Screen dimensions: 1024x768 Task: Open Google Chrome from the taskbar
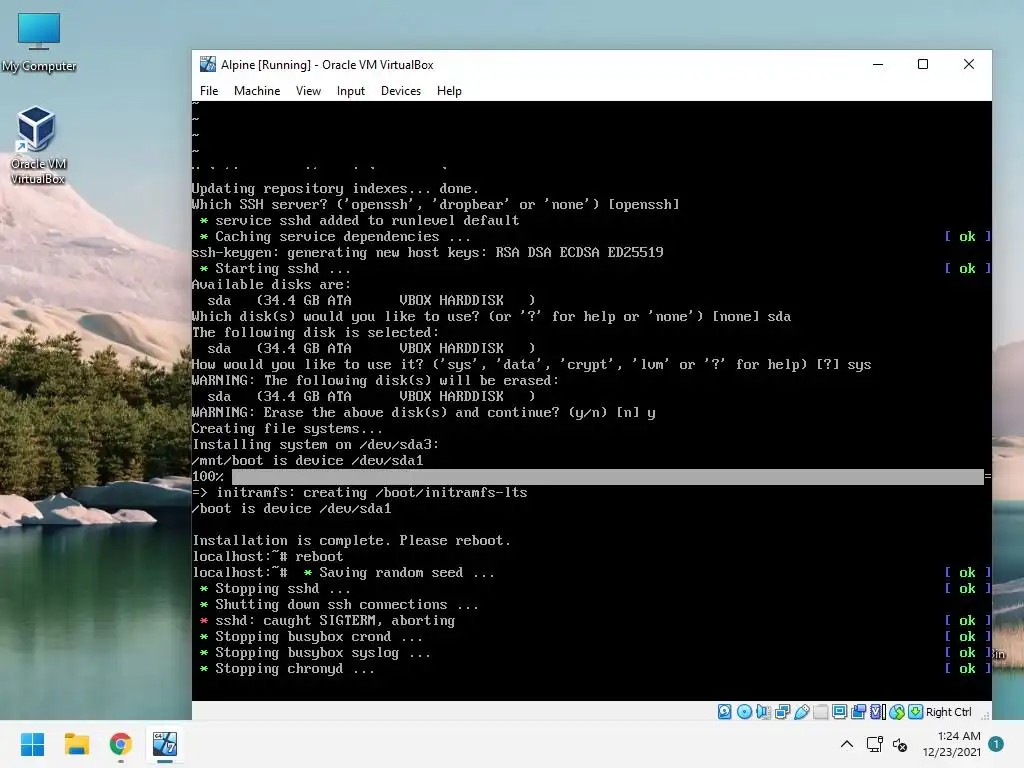121,744
